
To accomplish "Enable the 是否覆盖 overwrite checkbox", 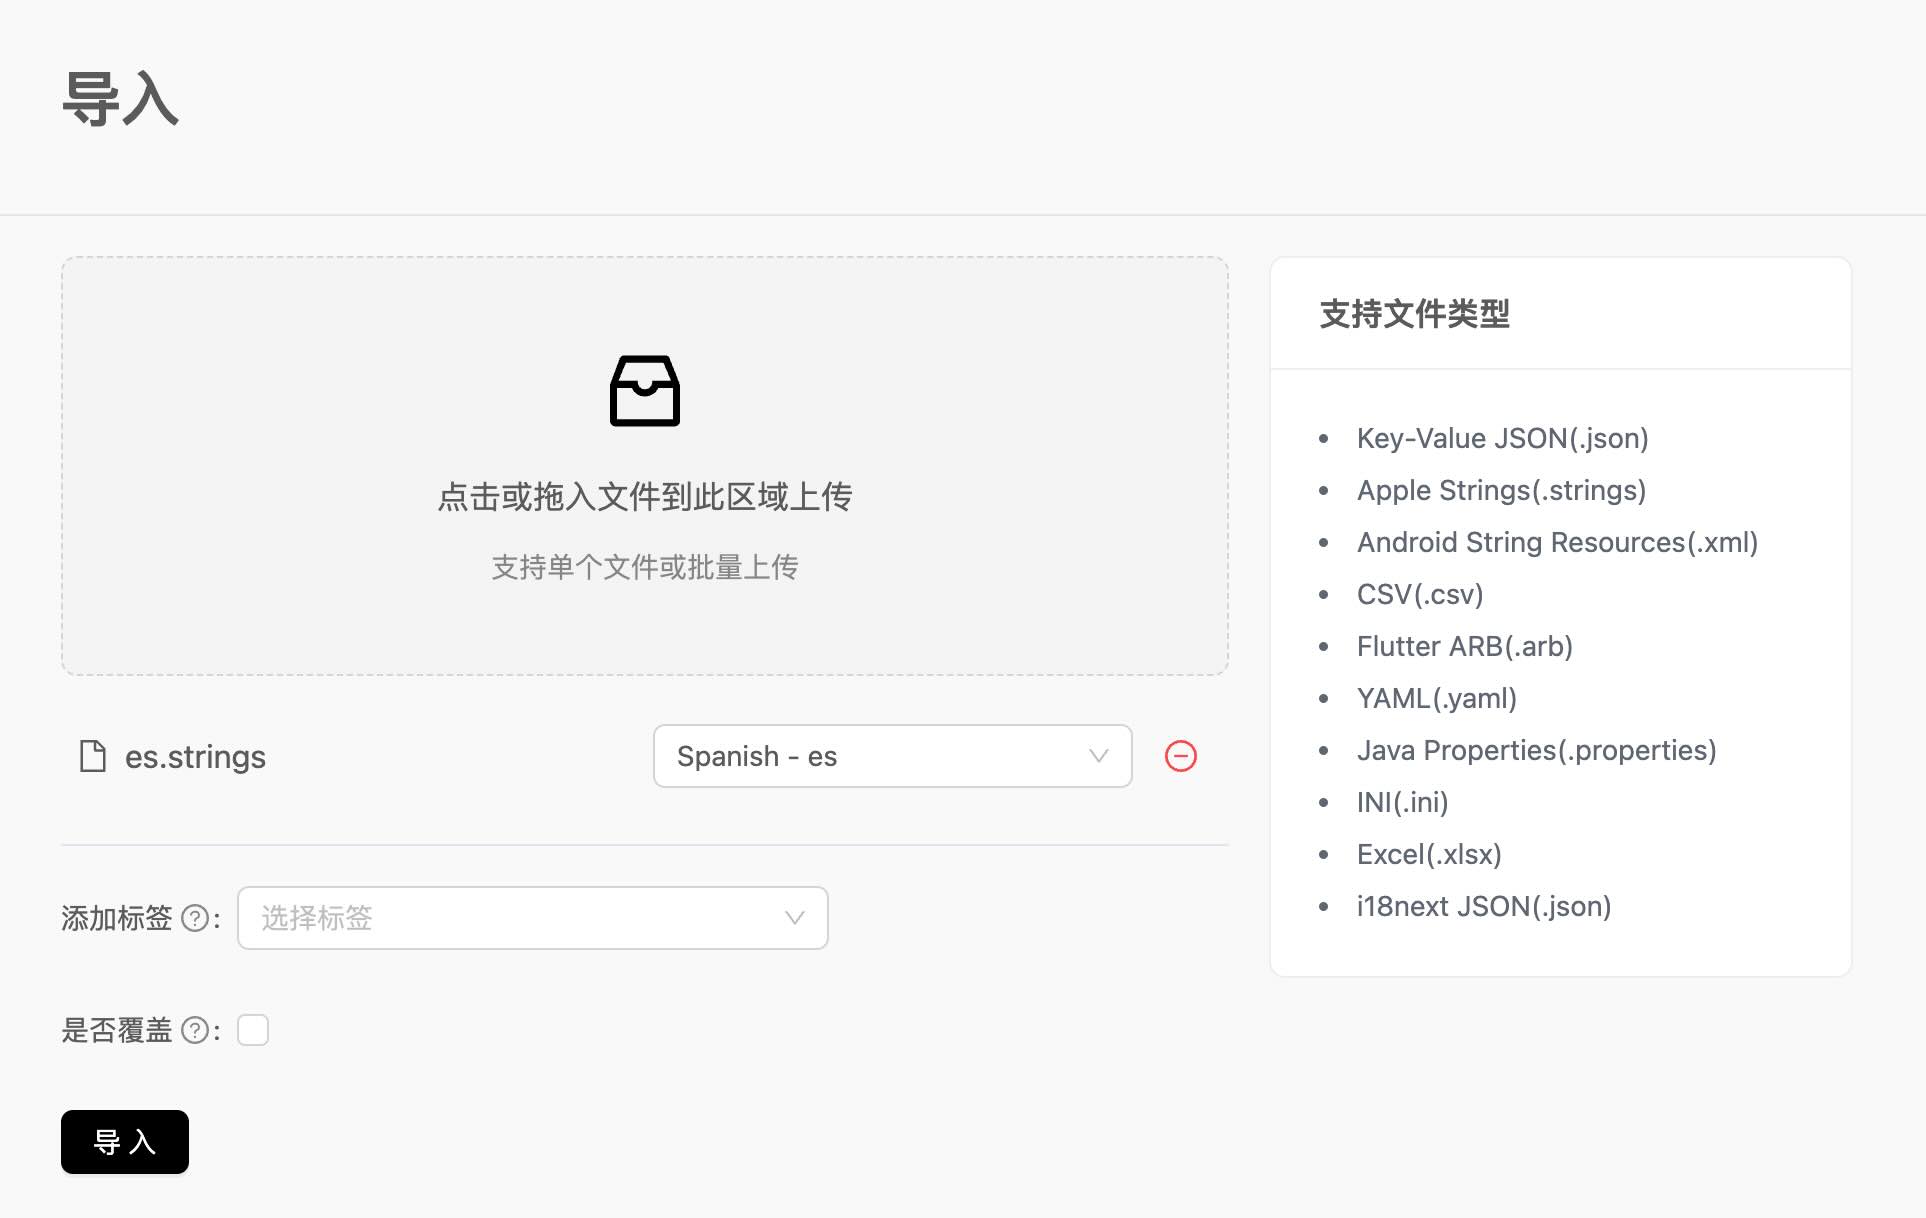I will 253,1029.
